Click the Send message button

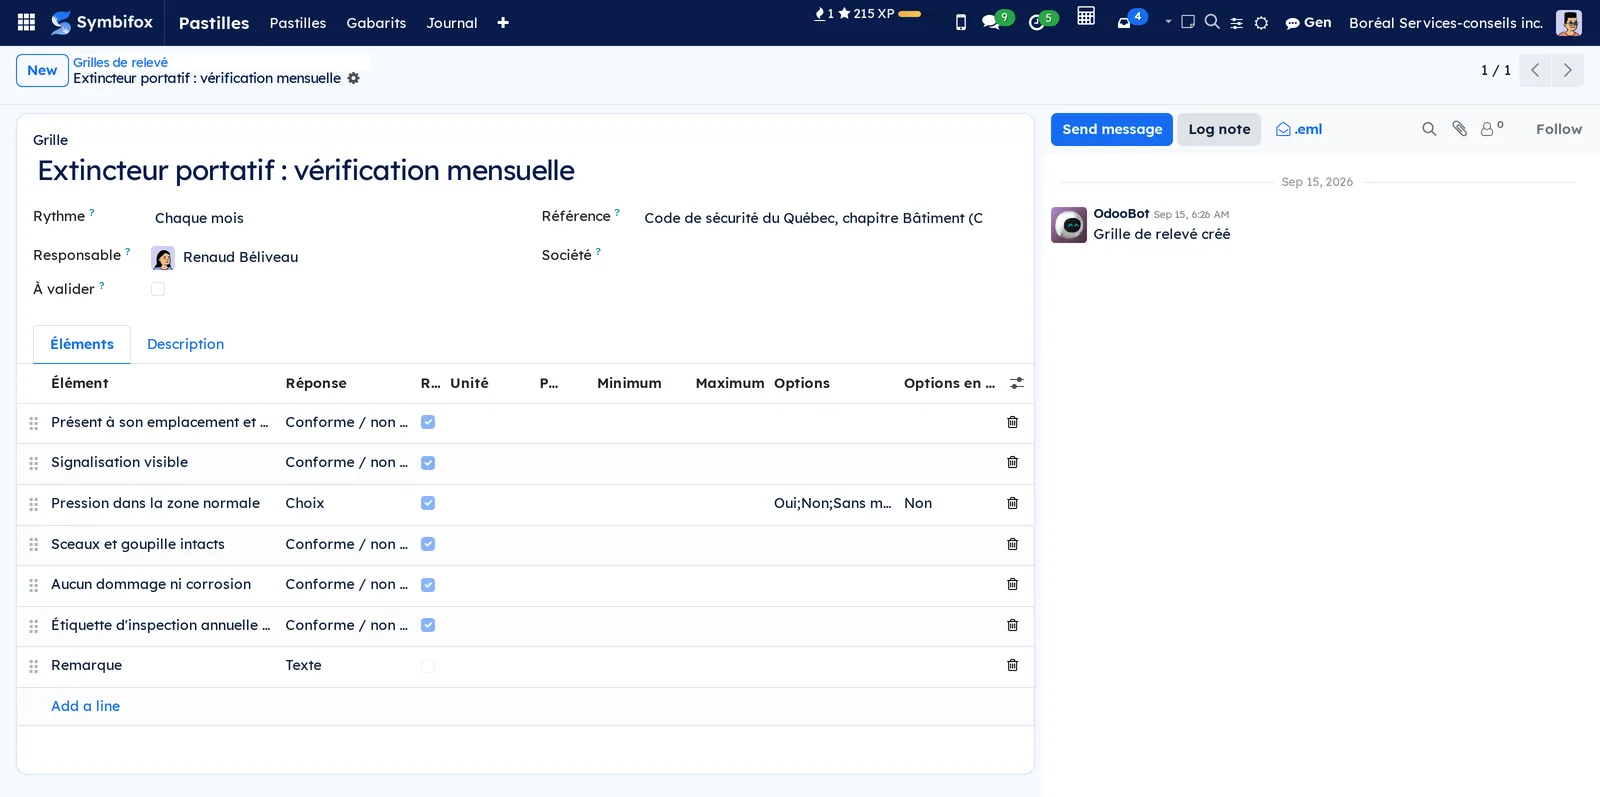(x=1111, y=129)
